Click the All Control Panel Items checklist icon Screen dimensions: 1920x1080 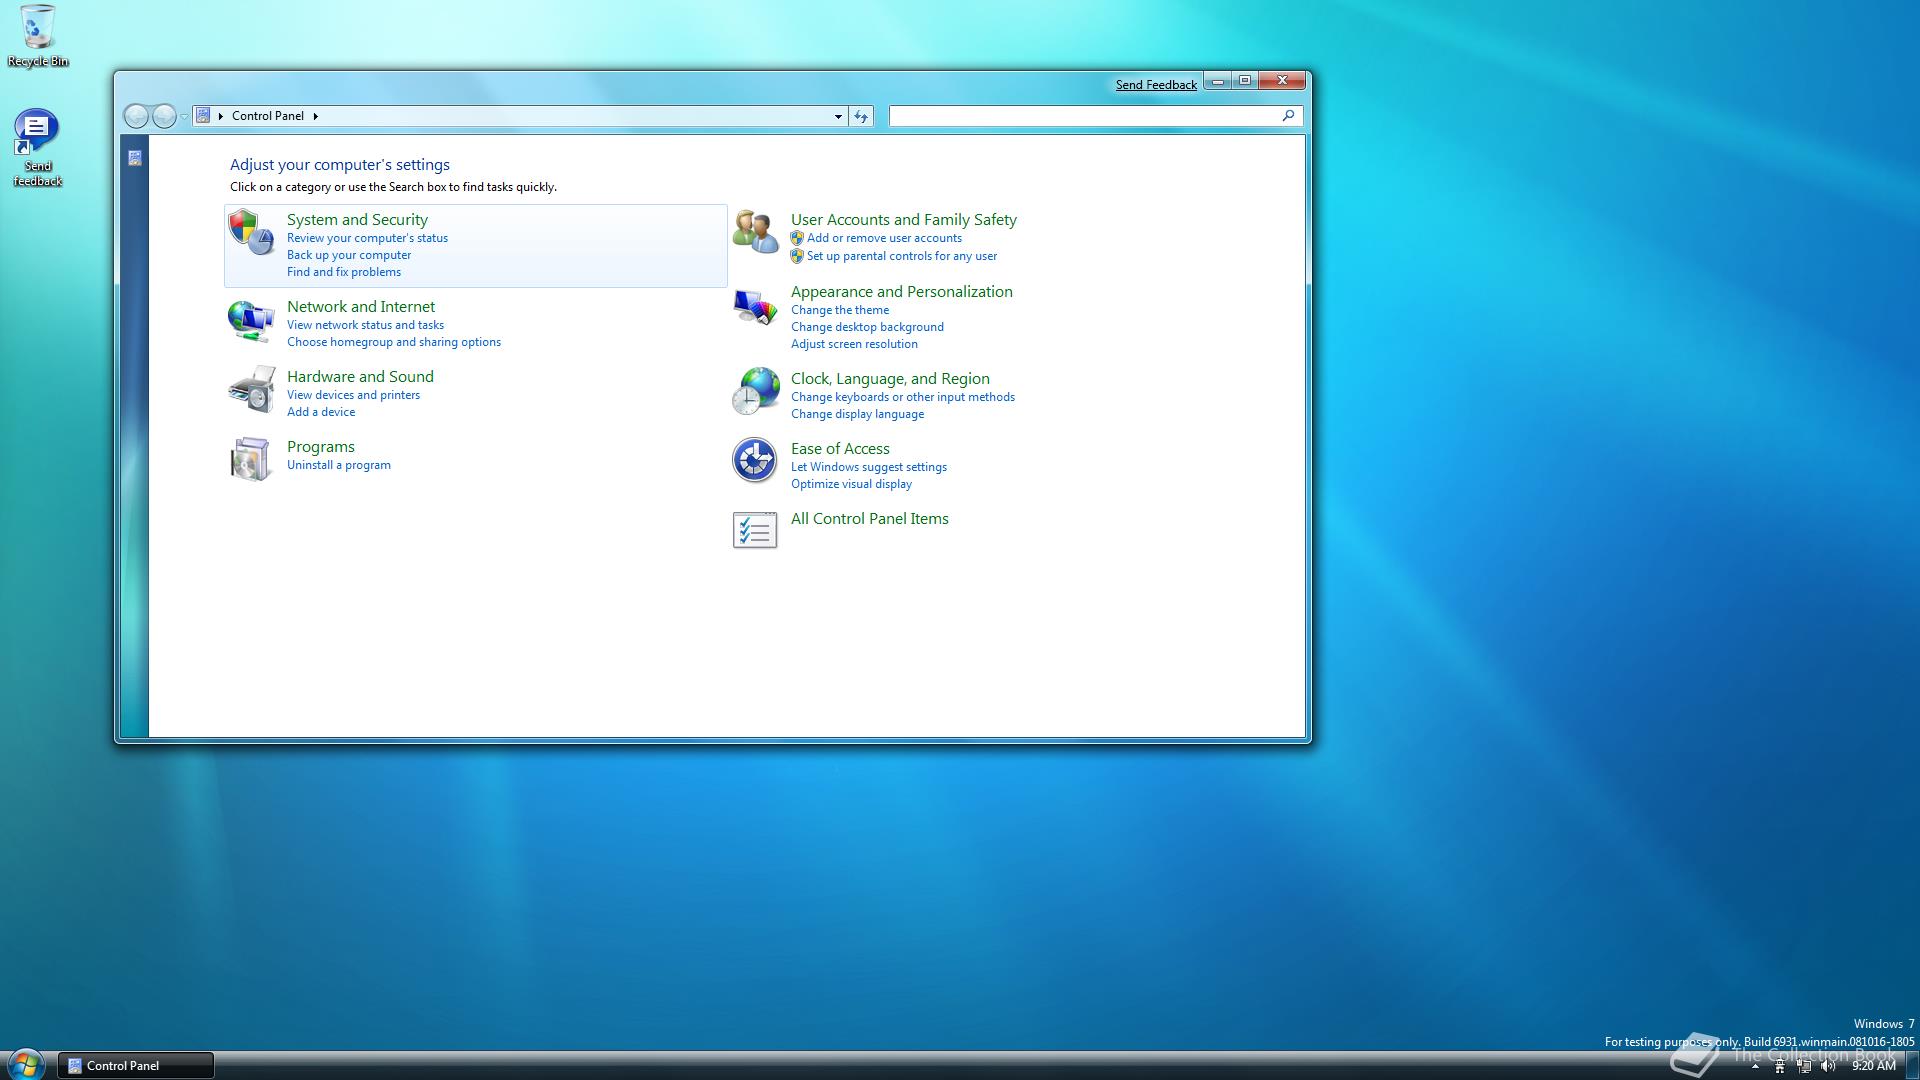[754, 530]
